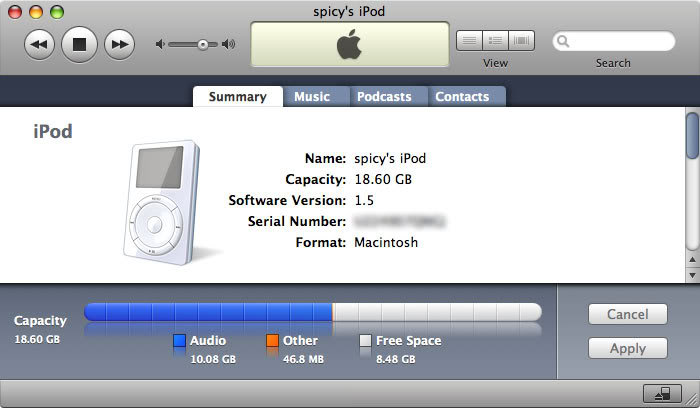
Task: Click the iPod device illustration
Action: (163, 203)
